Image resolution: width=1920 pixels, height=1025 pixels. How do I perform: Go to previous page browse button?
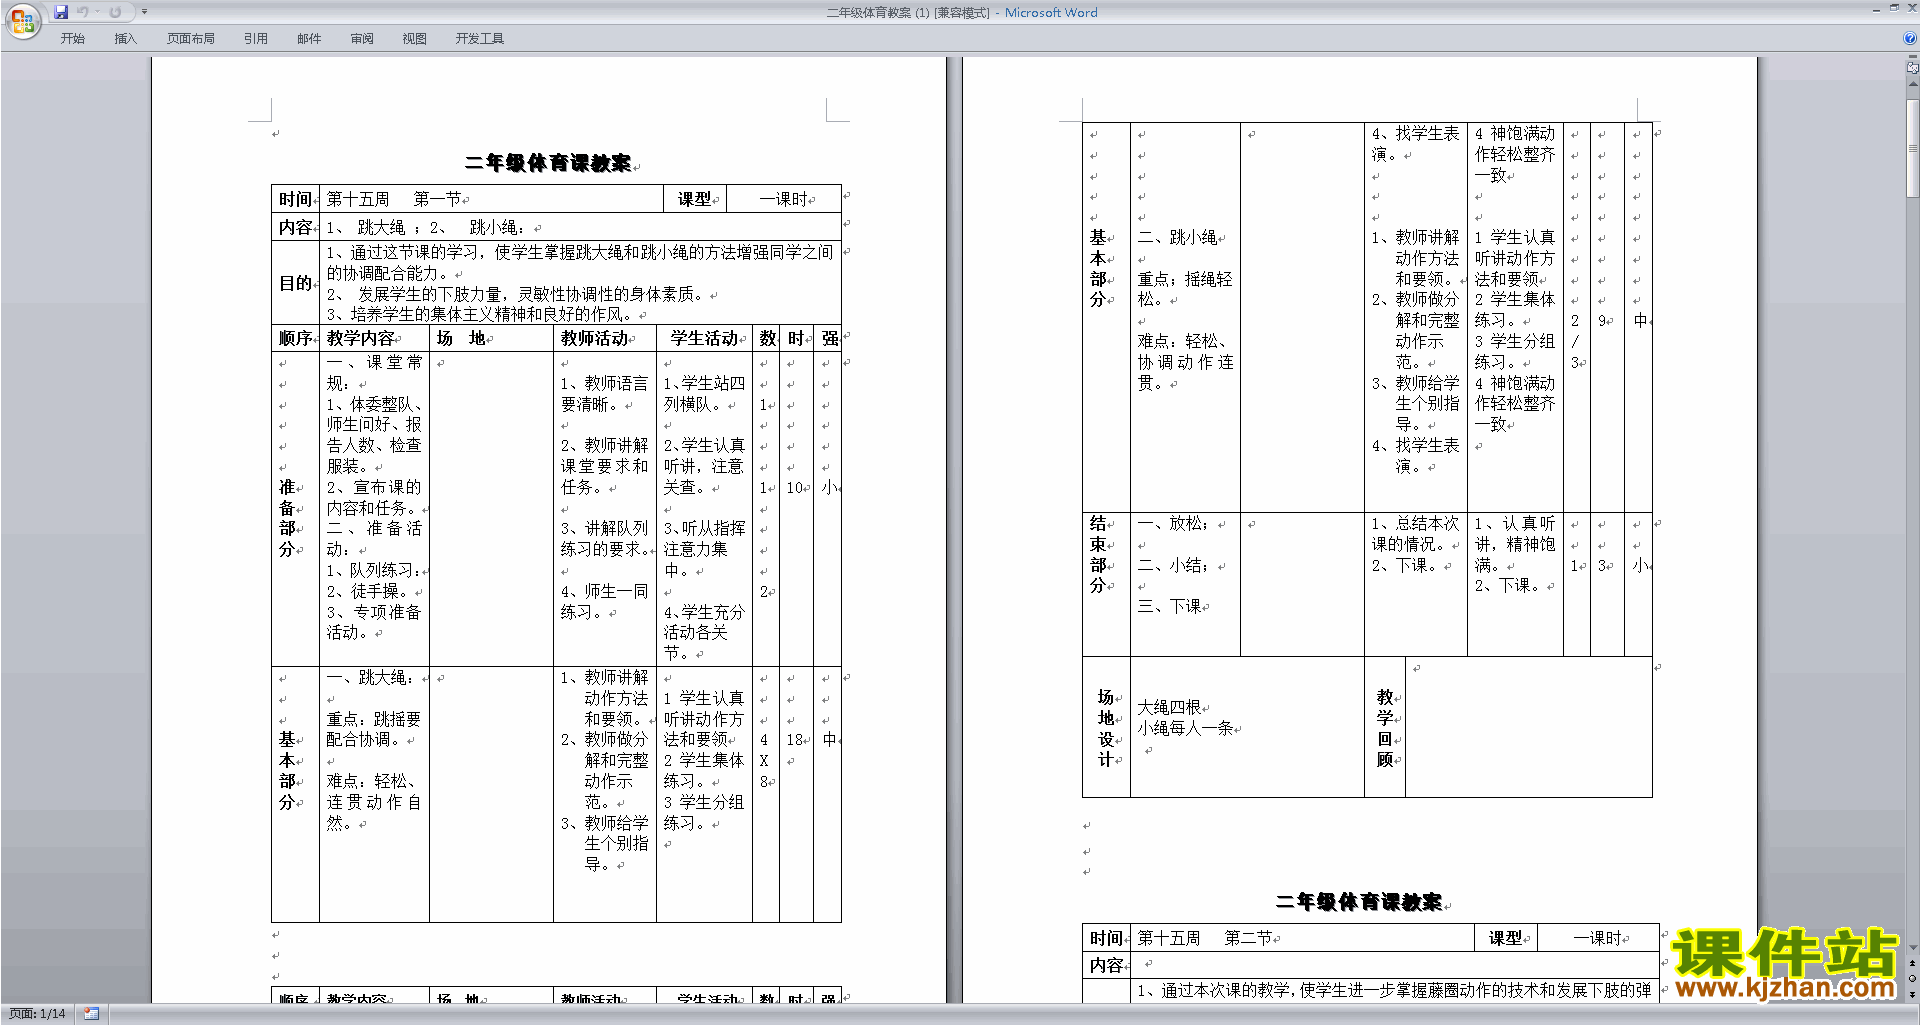point(1913,963)
